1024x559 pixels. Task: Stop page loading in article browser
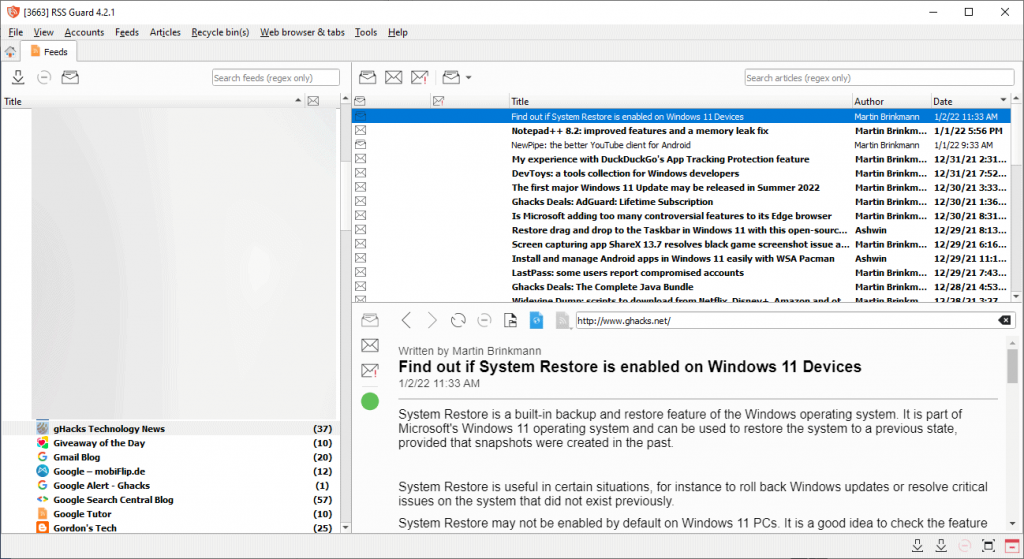tap(485, 320)
